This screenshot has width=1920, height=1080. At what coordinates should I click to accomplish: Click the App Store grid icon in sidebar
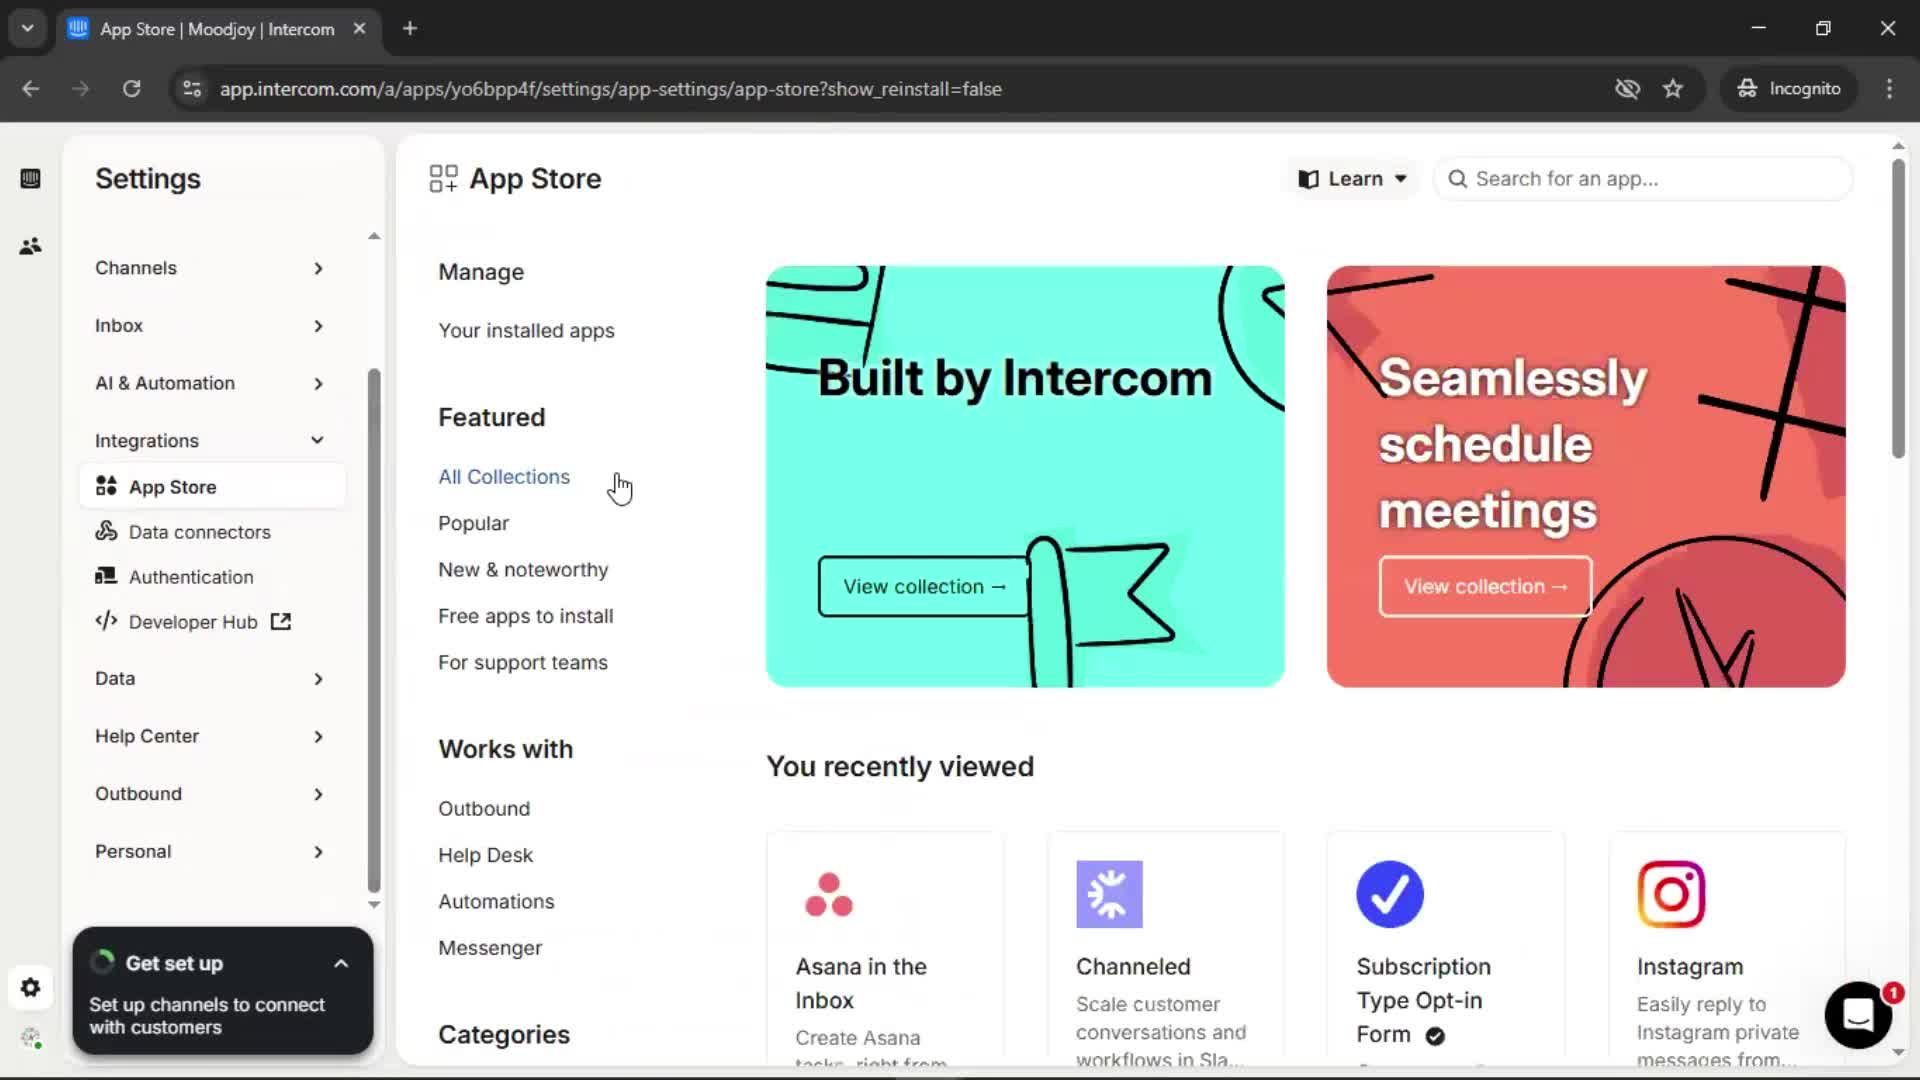tap(106, 486)
